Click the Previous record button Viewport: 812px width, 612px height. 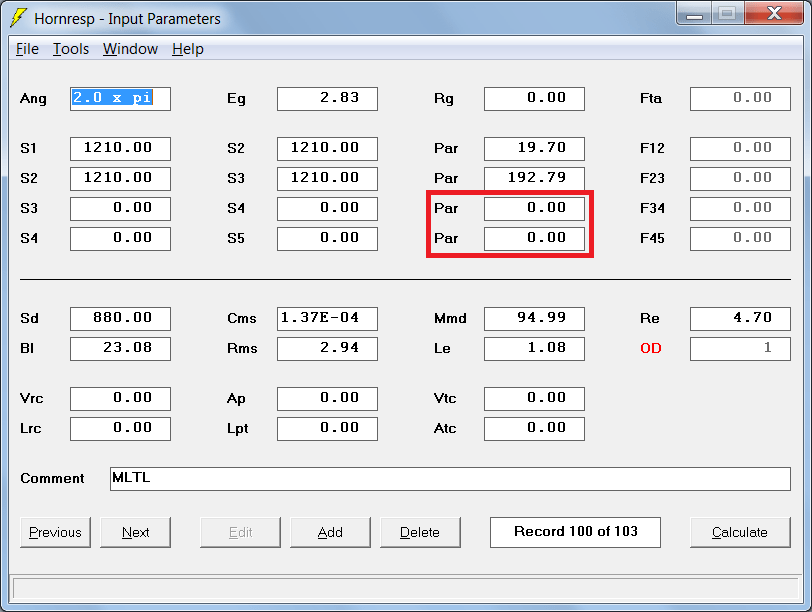click(x=55, y=532)
